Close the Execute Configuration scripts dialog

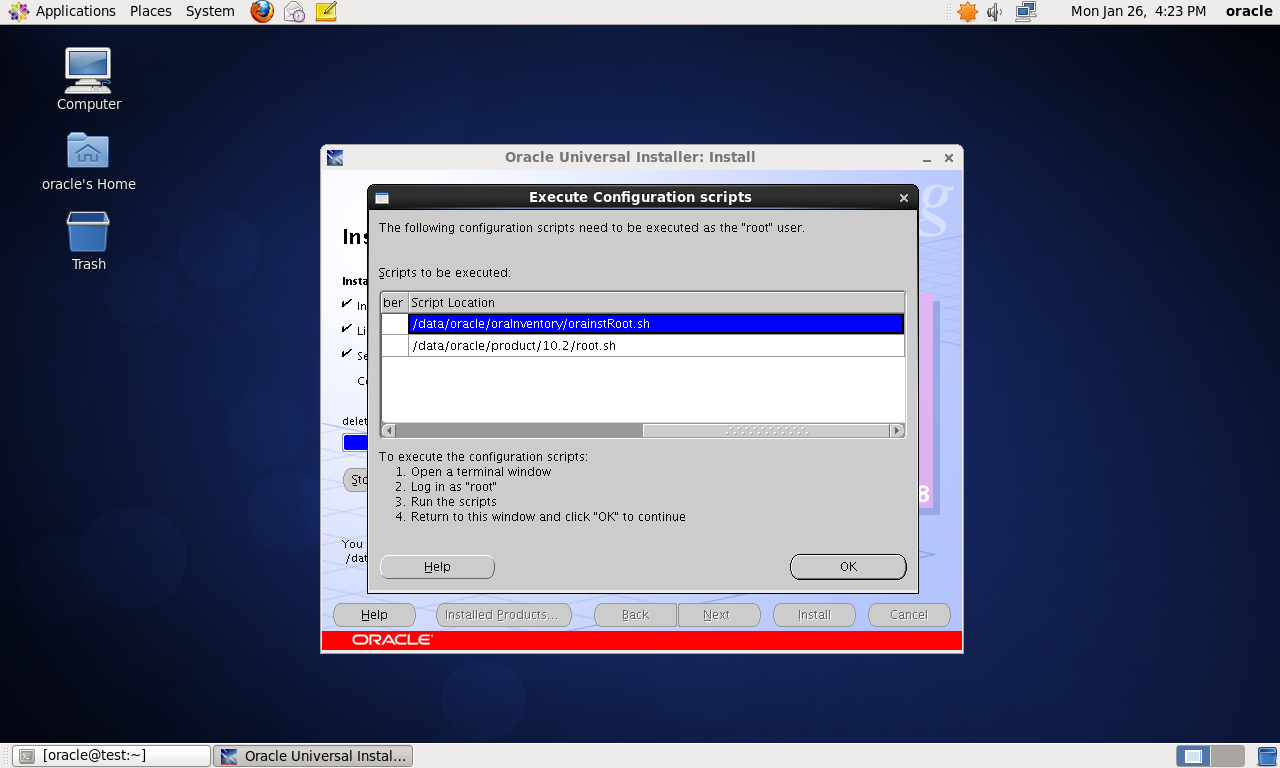[x=904, y=198]
